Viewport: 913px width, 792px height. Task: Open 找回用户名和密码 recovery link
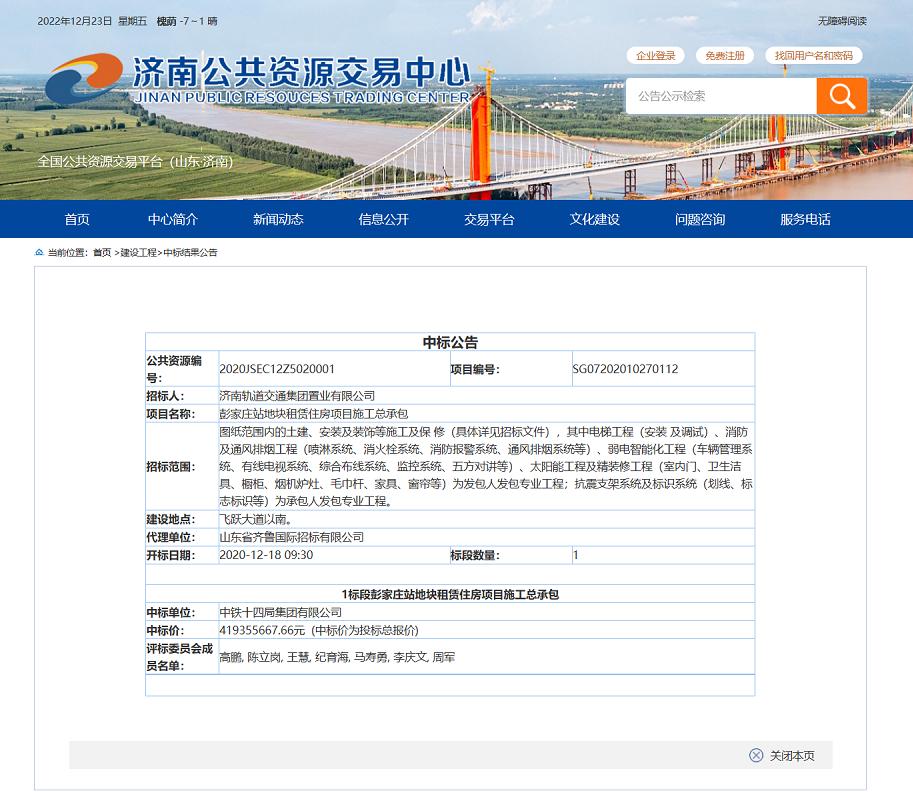point(813,56)
